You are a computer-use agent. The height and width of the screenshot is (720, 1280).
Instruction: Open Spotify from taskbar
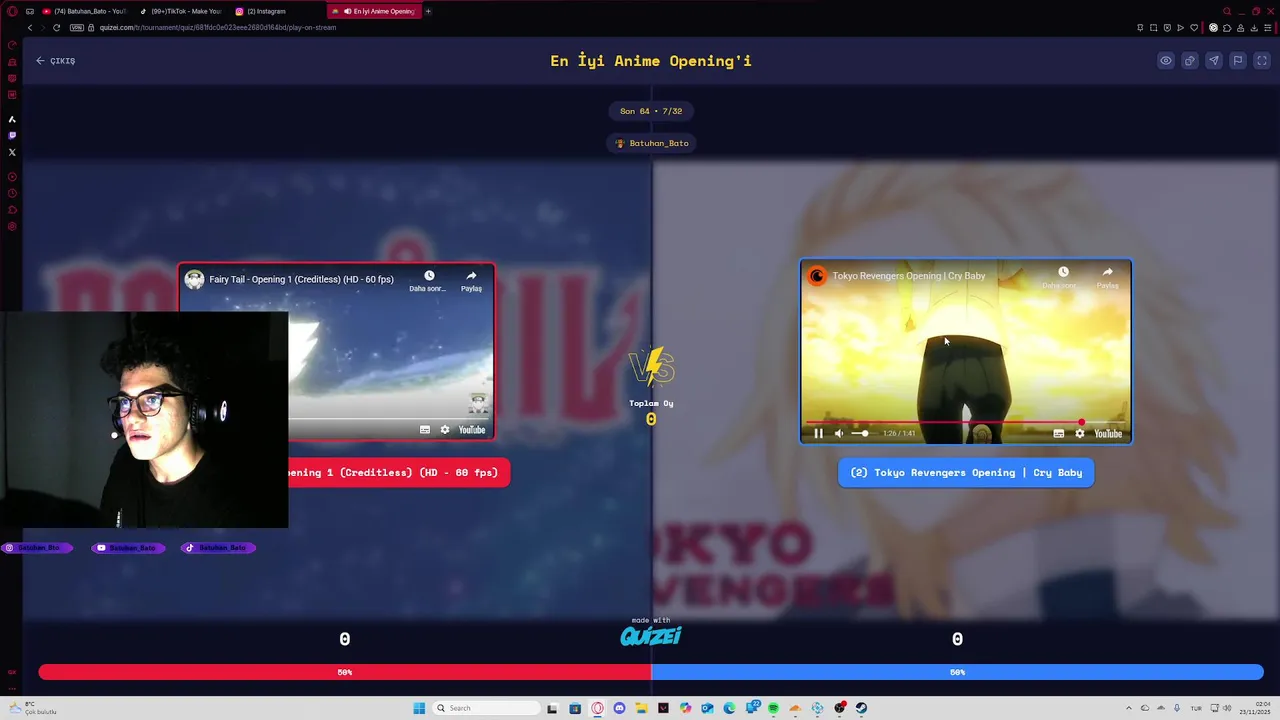coord(773,708)
